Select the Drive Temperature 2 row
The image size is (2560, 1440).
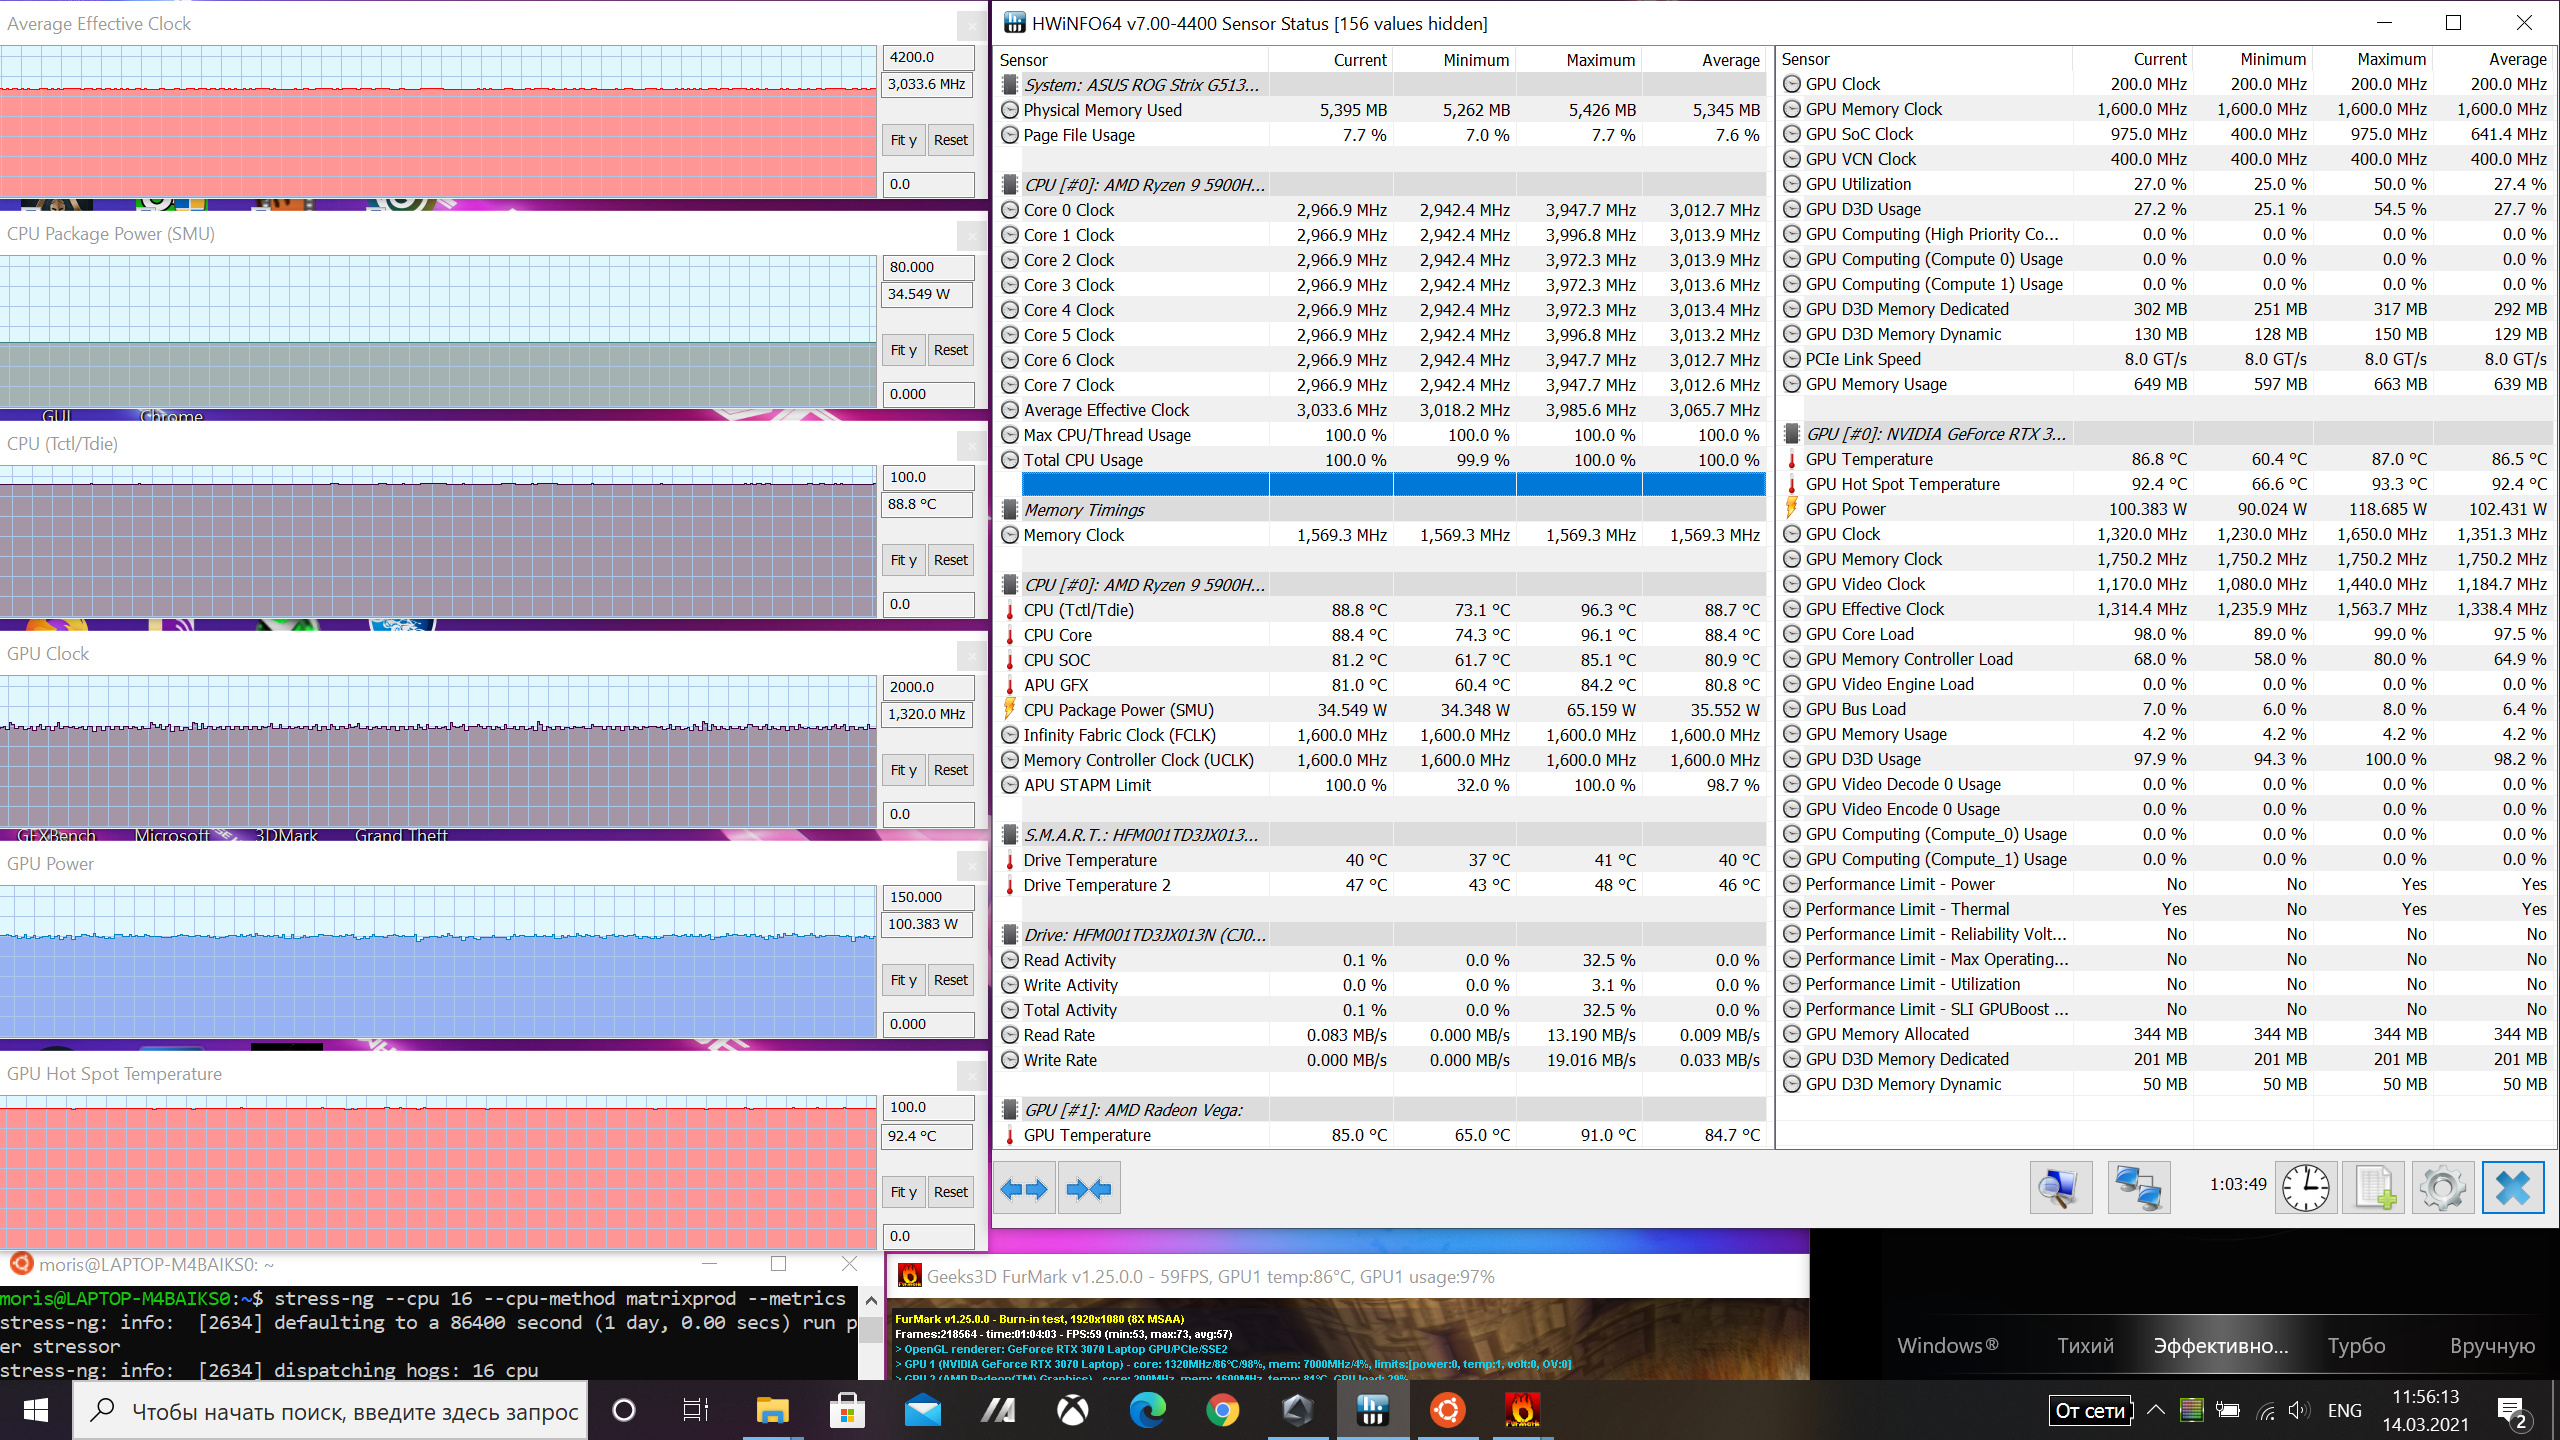coord(1384,885)
